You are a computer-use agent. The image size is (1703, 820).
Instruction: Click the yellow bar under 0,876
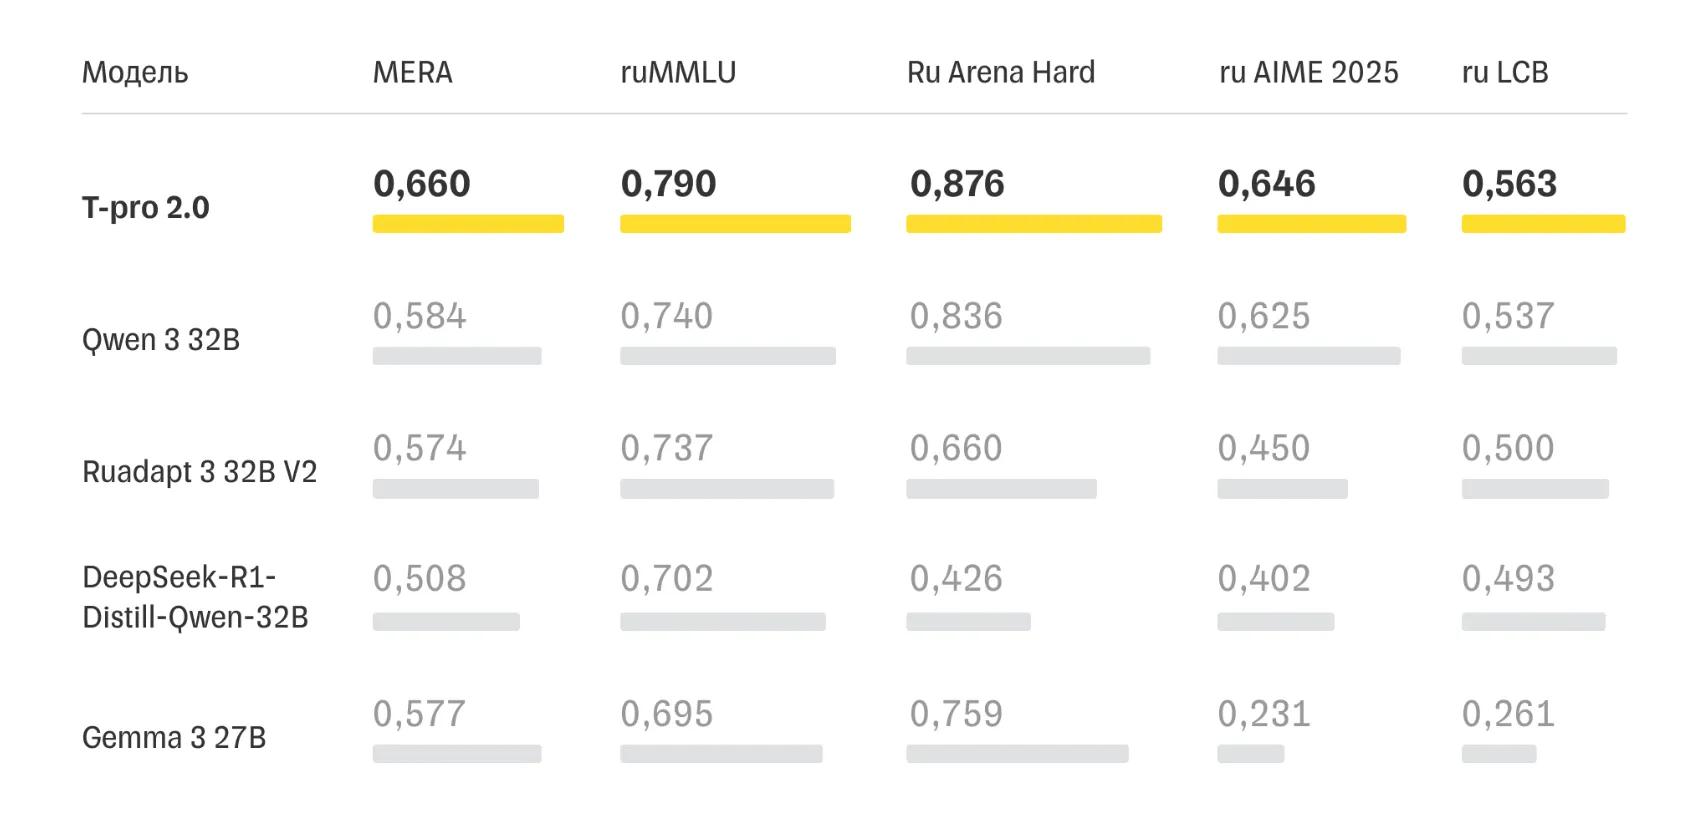pyautogui.click(x=1034, y=224)
